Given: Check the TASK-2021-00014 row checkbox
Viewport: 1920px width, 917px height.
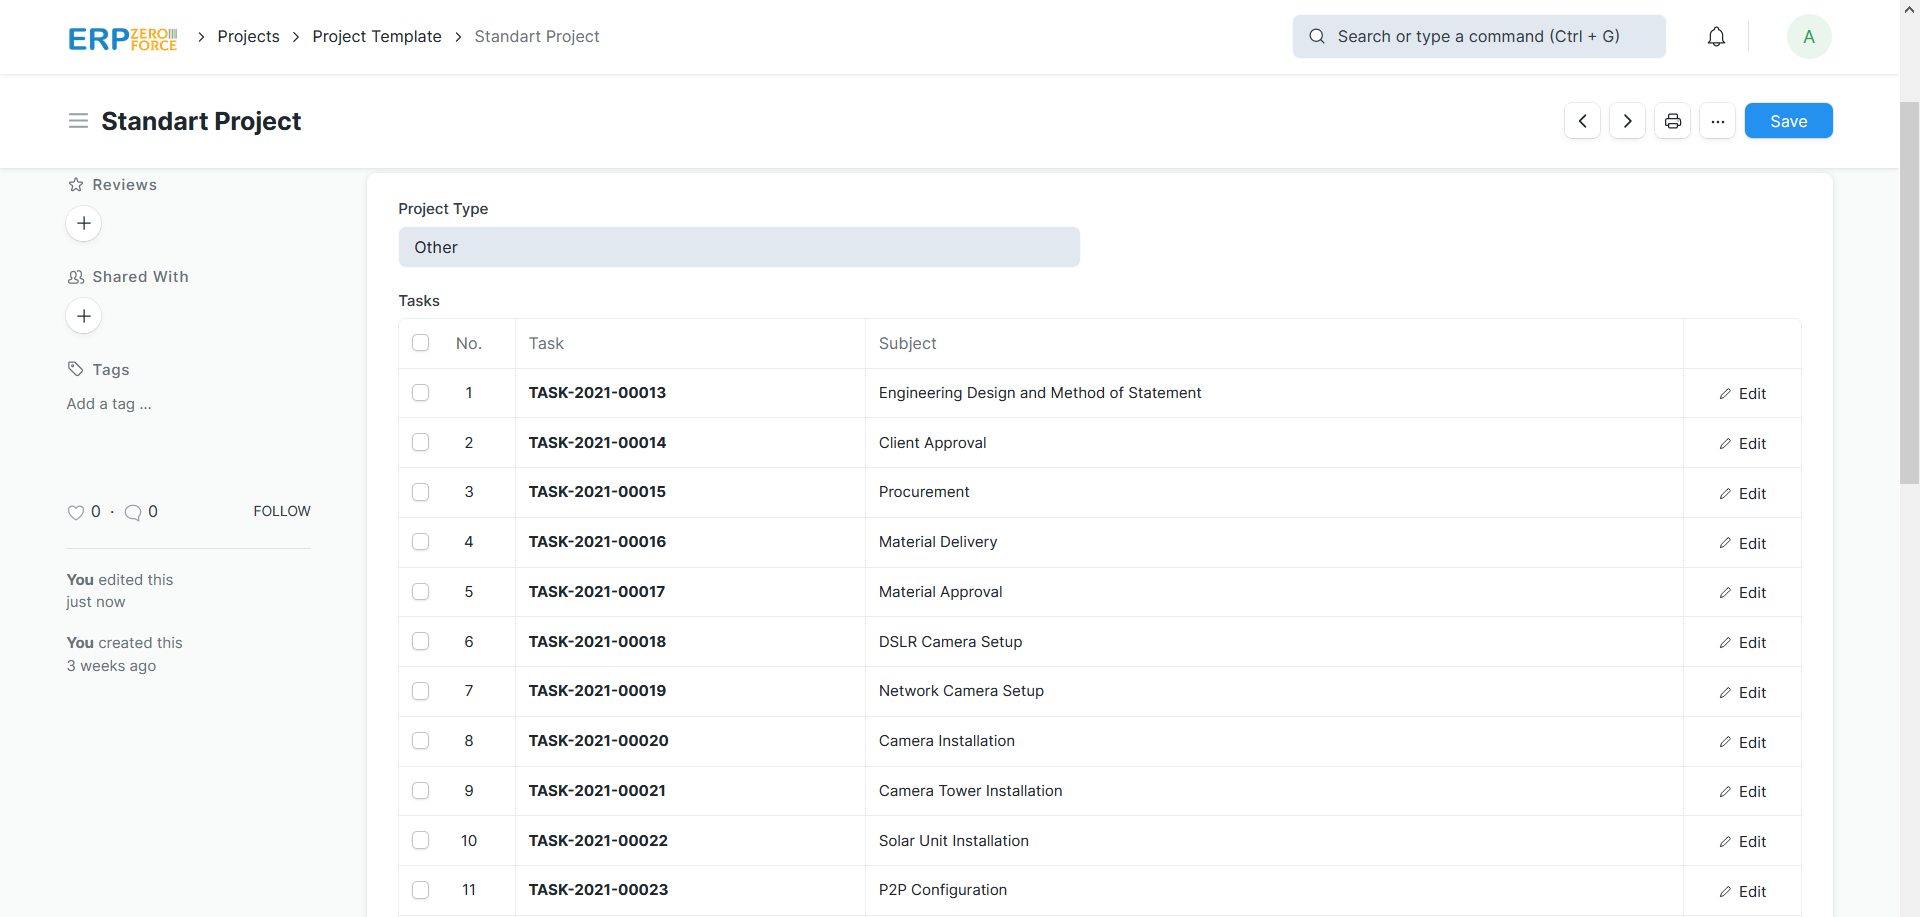Looking at the screenshot, I should coord(420,442).
